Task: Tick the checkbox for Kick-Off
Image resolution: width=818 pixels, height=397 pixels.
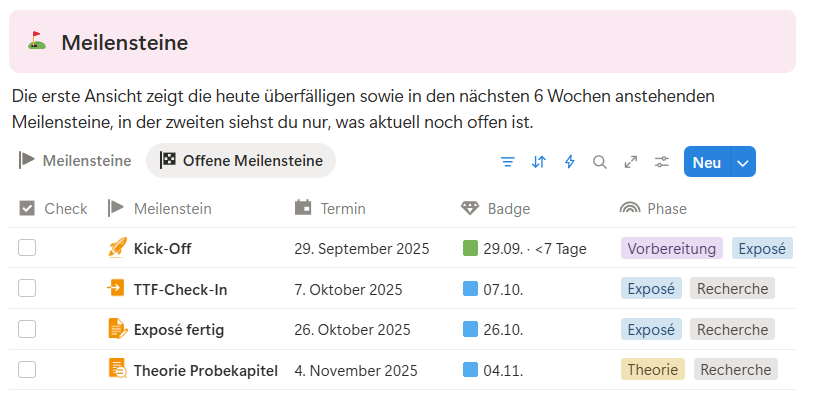Action: pyautogui.click(x=27, y=248)
